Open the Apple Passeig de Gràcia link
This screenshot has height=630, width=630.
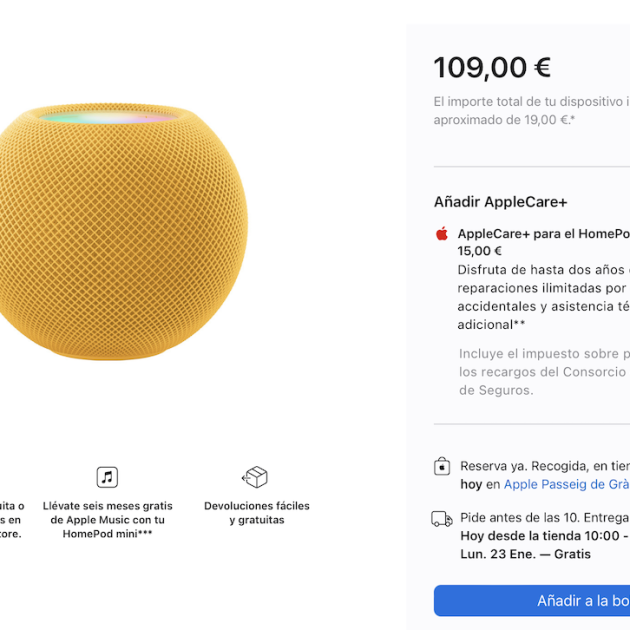pos(566,484)
